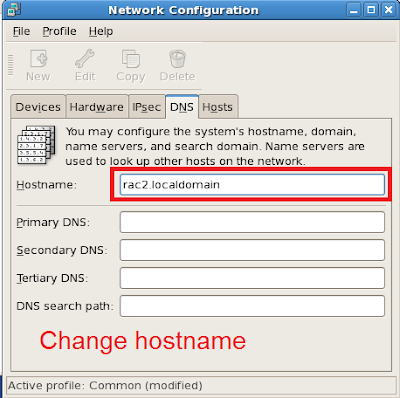
Task: Open the File menu
Action: [22, 31]
